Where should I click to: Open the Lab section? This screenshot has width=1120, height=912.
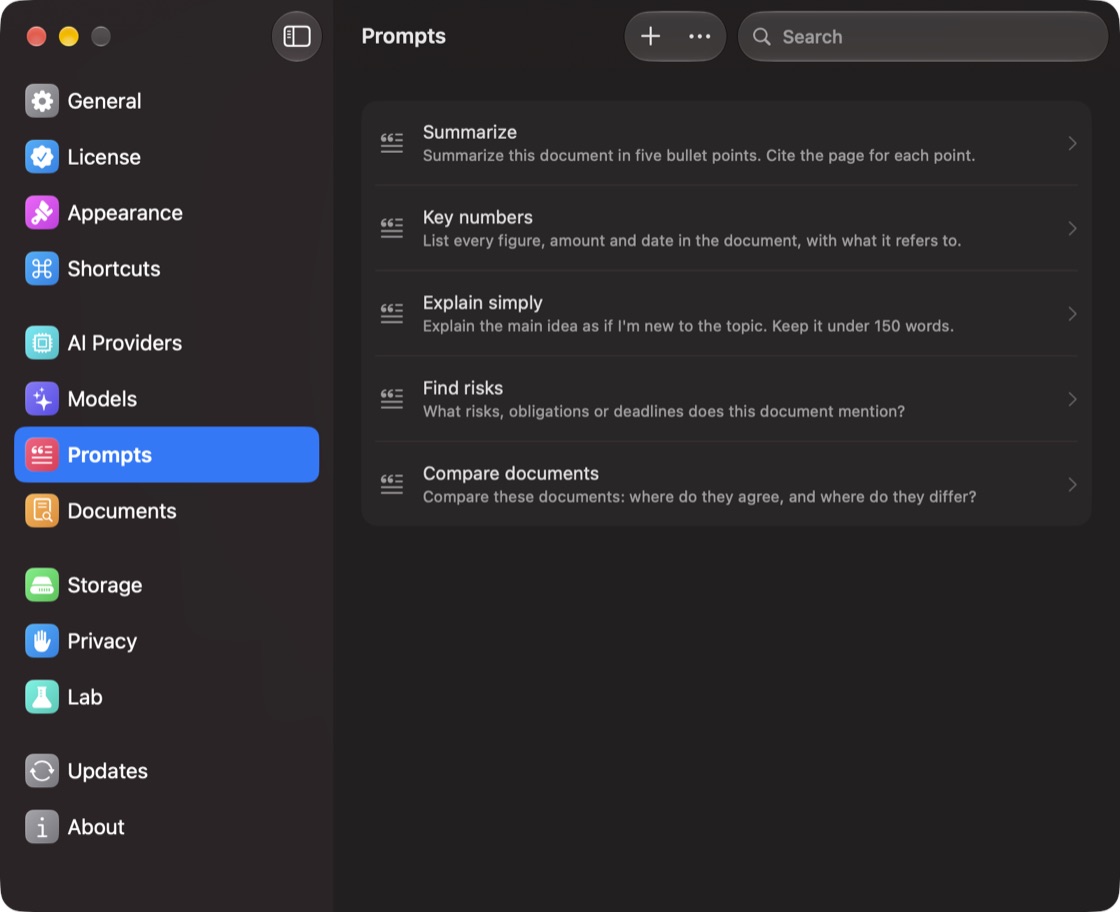click(x=166, y=697)
